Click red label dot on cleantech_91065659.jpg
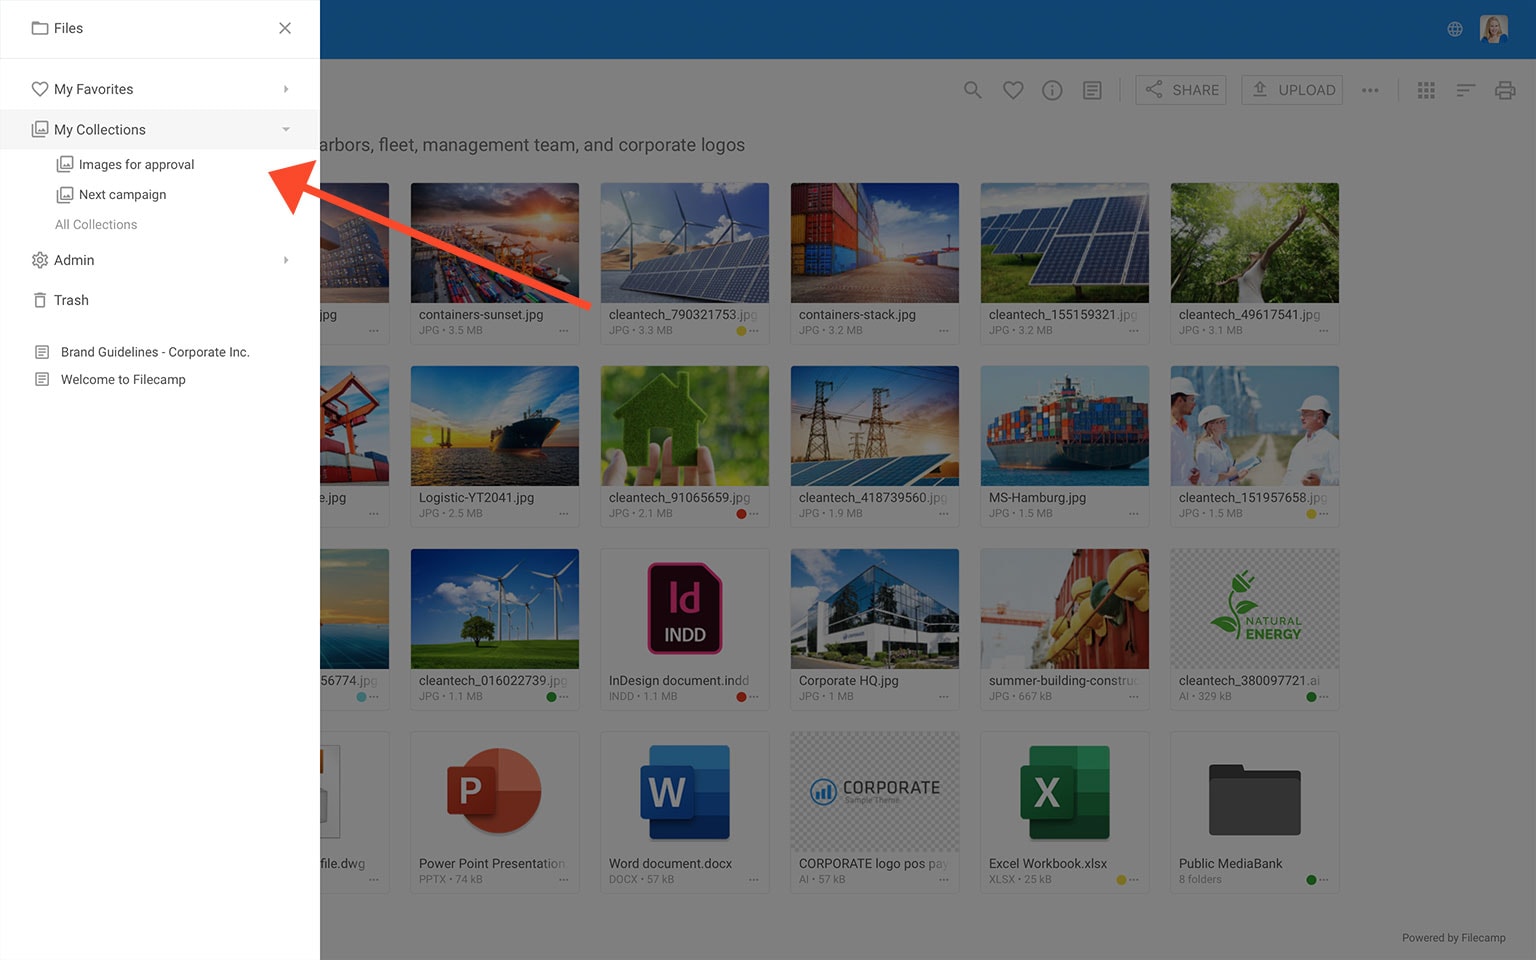1536x960 pixels. (x=741, y=514)
